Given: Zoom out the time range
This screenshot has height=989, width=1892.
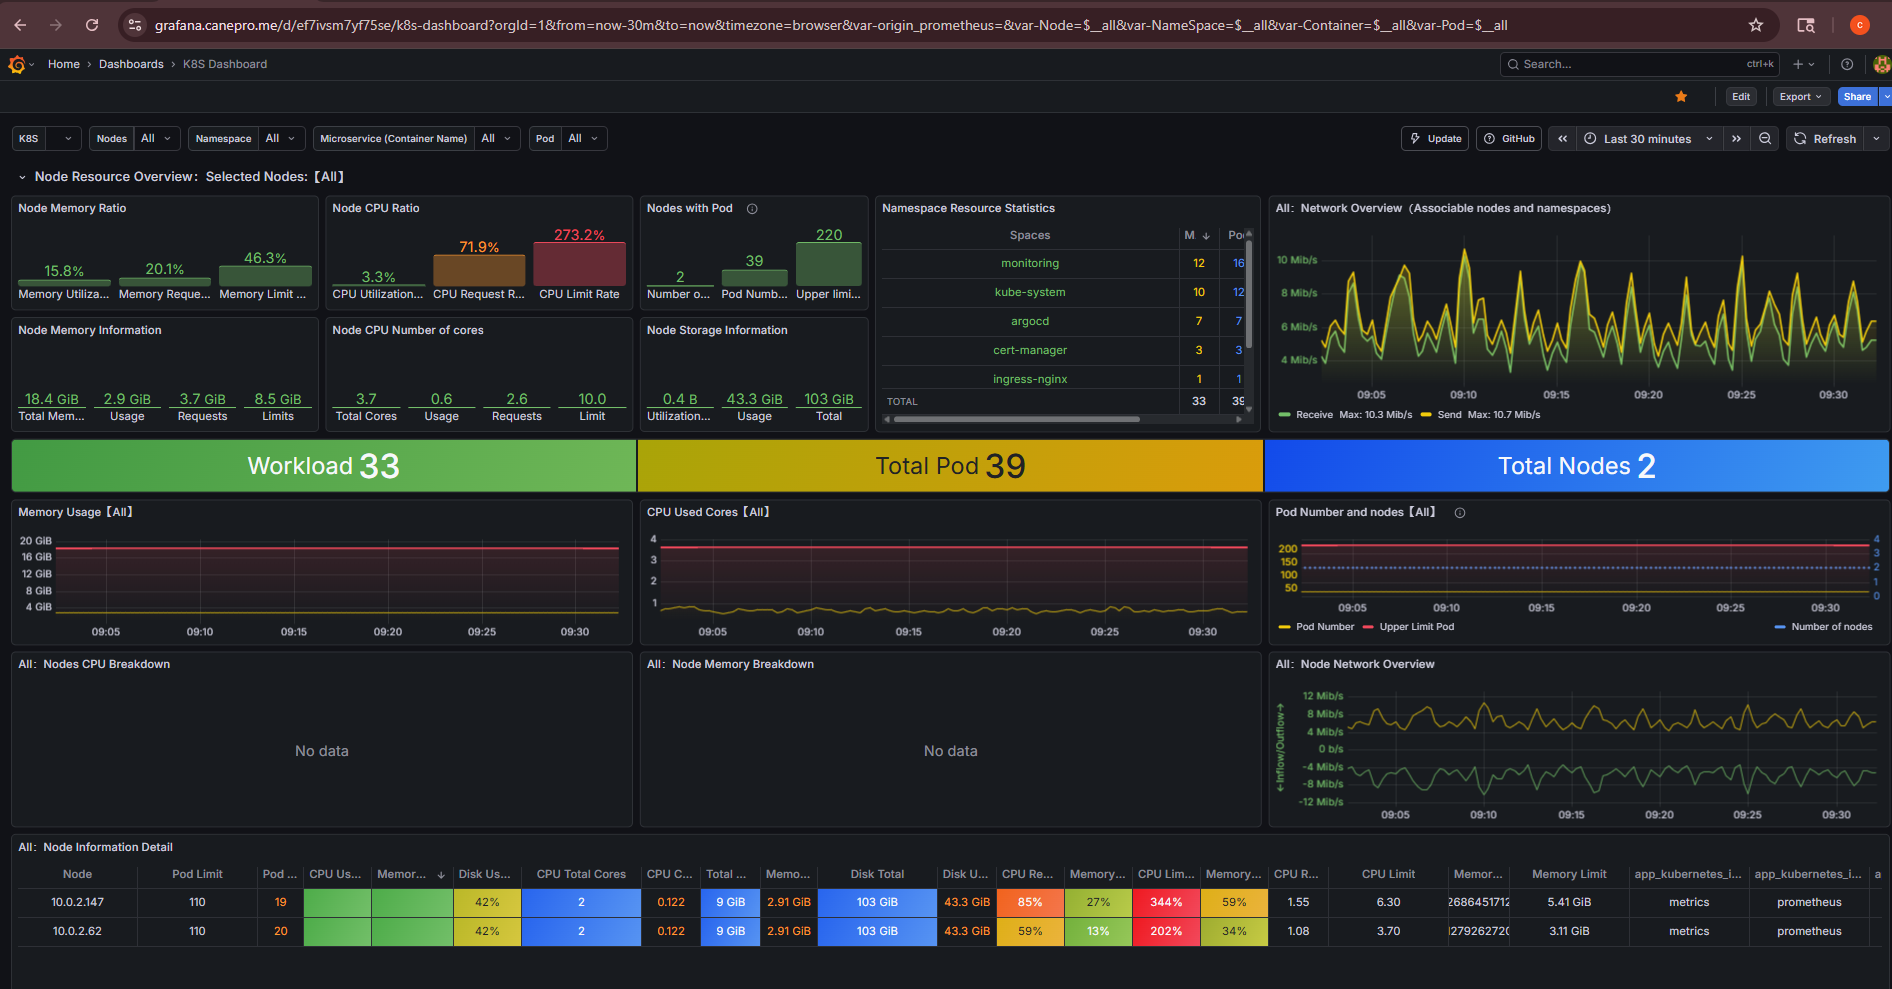Looking at the screenshot, I should point(1765,139).
